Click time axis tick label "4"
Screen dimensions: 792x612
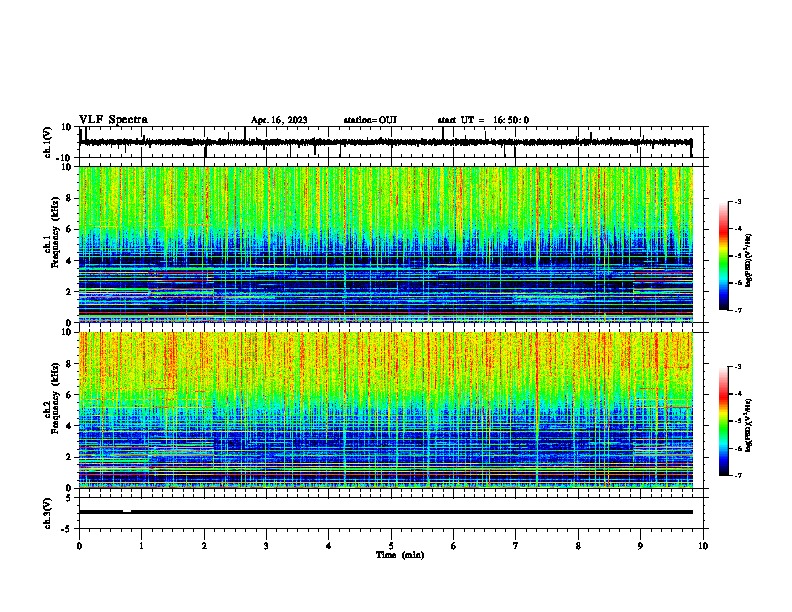[329, 546]
